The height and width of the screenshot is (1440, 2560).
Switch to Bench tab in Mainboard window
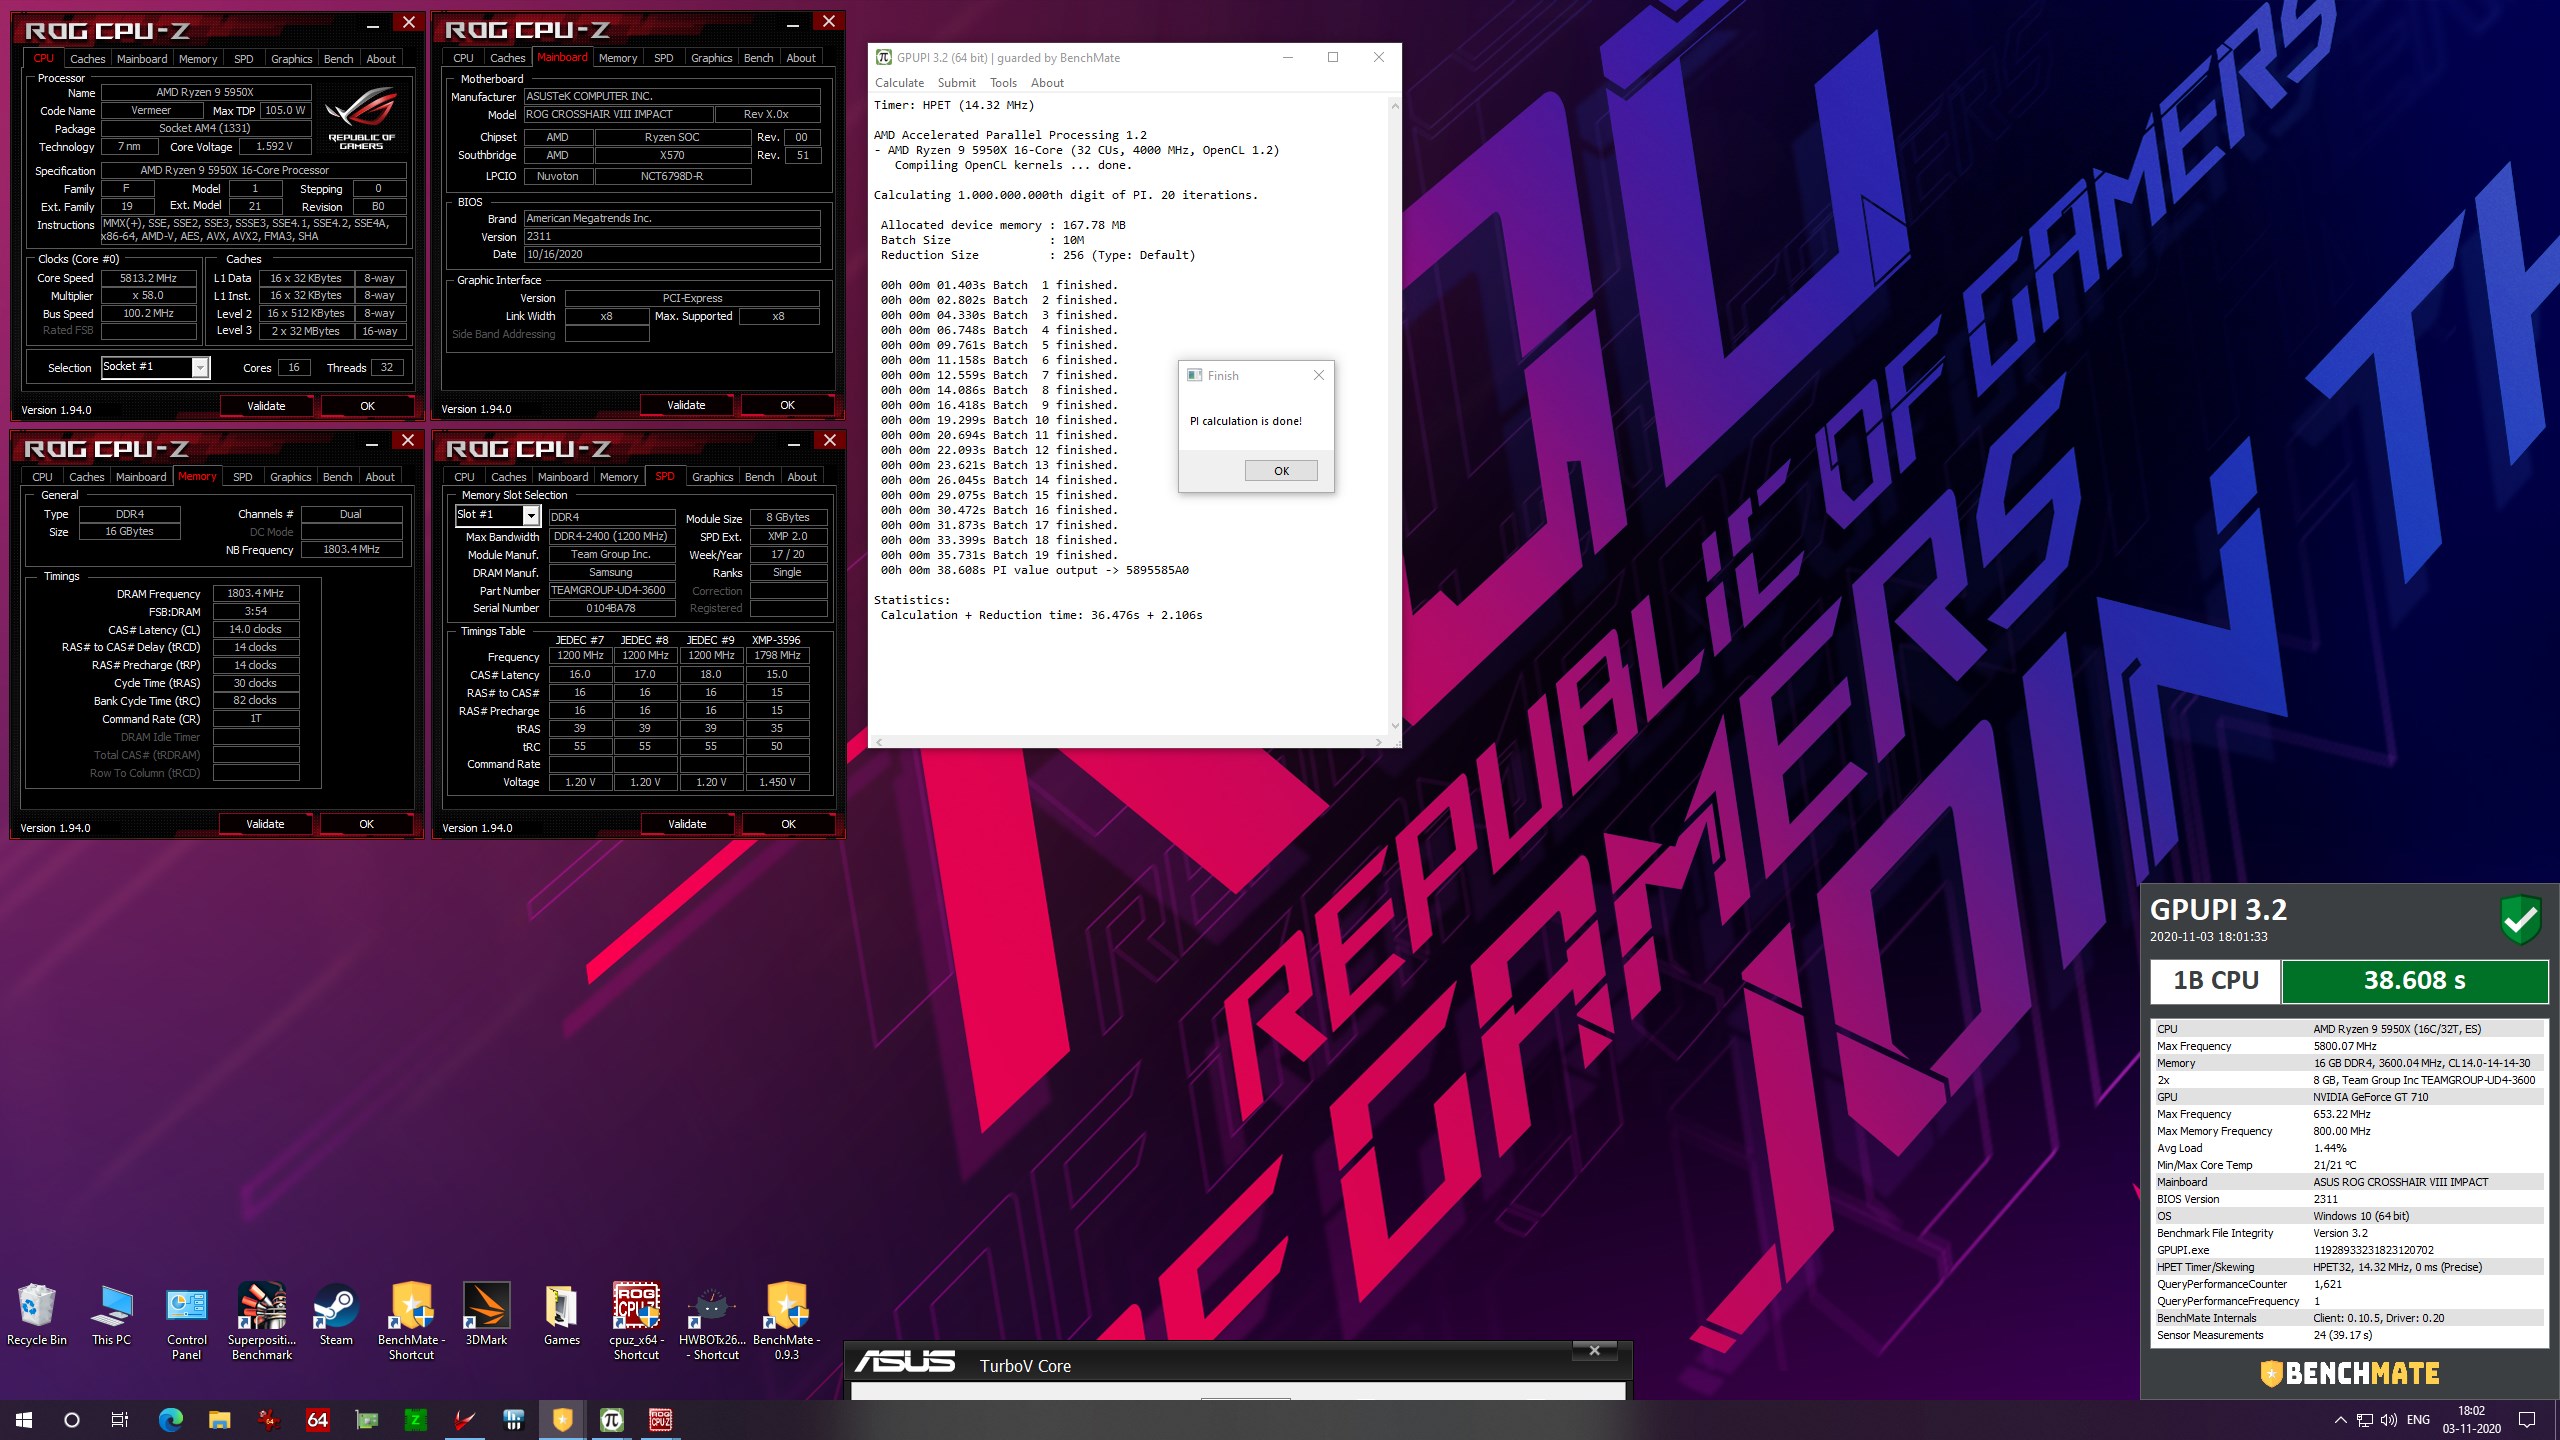(758, 58)
